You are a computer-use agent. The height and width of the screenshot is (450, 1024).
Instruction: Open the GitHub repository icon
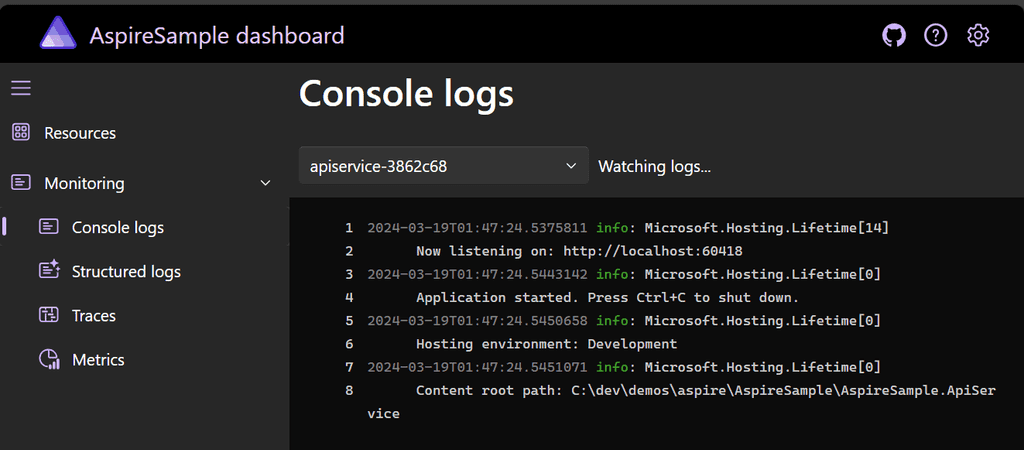[x=893, y=36]
